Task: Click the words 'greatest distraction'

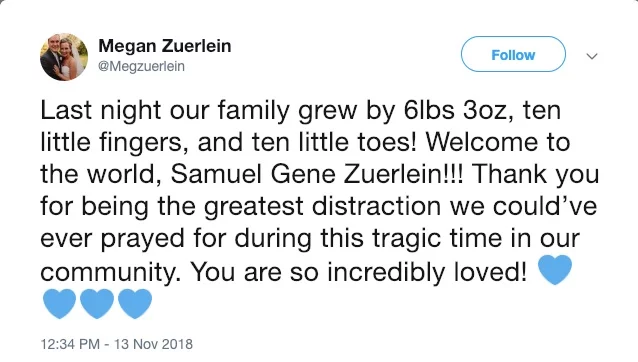Action: (x=322, y=207)
